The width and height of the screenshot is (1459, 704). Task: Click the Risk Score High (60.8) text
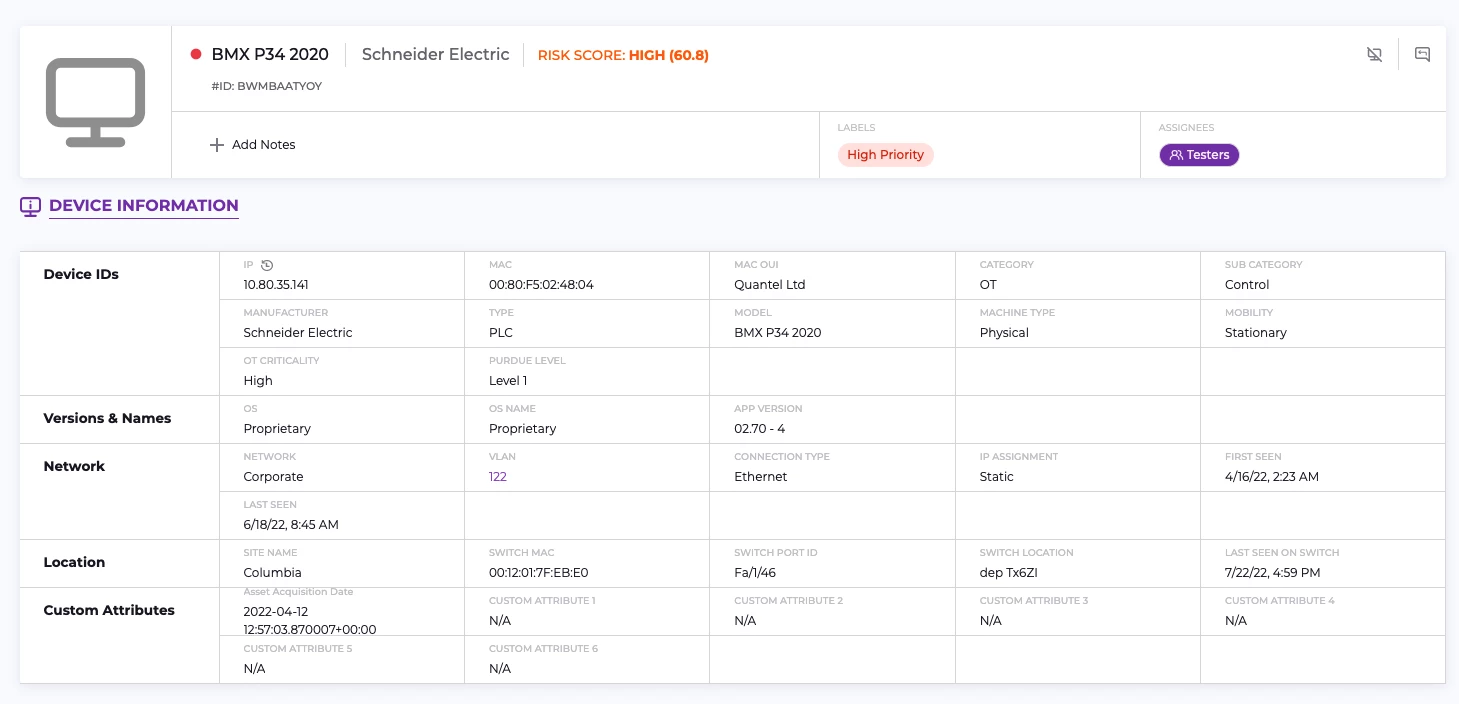click(623, 55)
